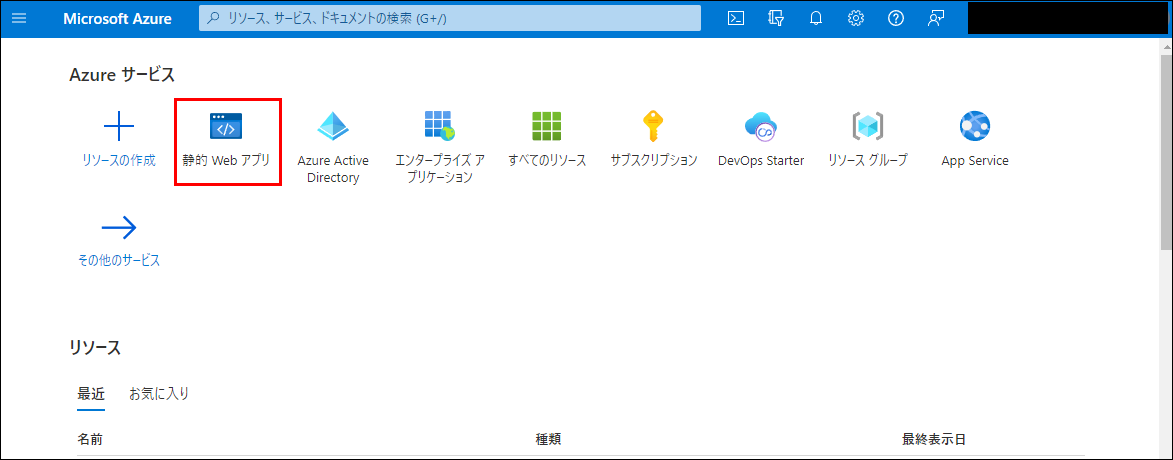Open エンタープライズ アプリケーション icon
Viewport: 1173px width, 460px height.
(x=440, y=126)
